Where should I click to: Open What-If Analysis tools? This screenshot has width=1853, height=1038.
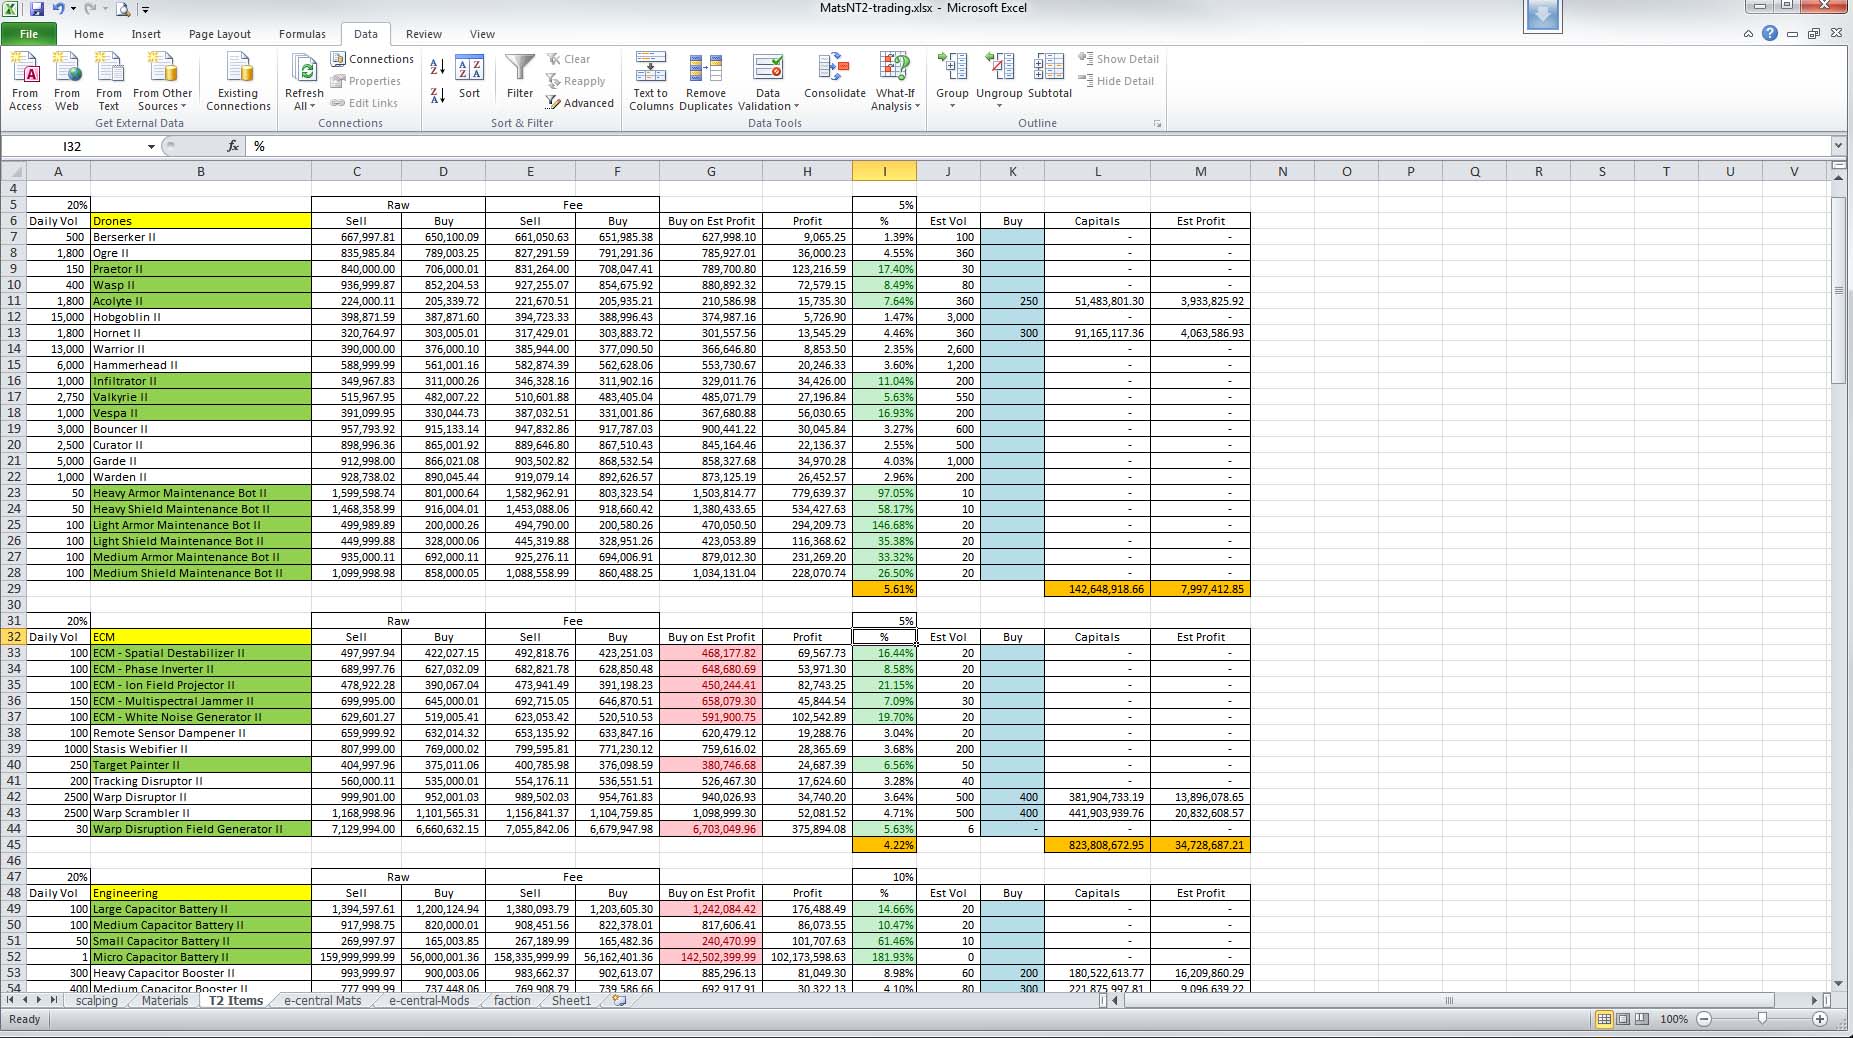(x=894, y=81)
